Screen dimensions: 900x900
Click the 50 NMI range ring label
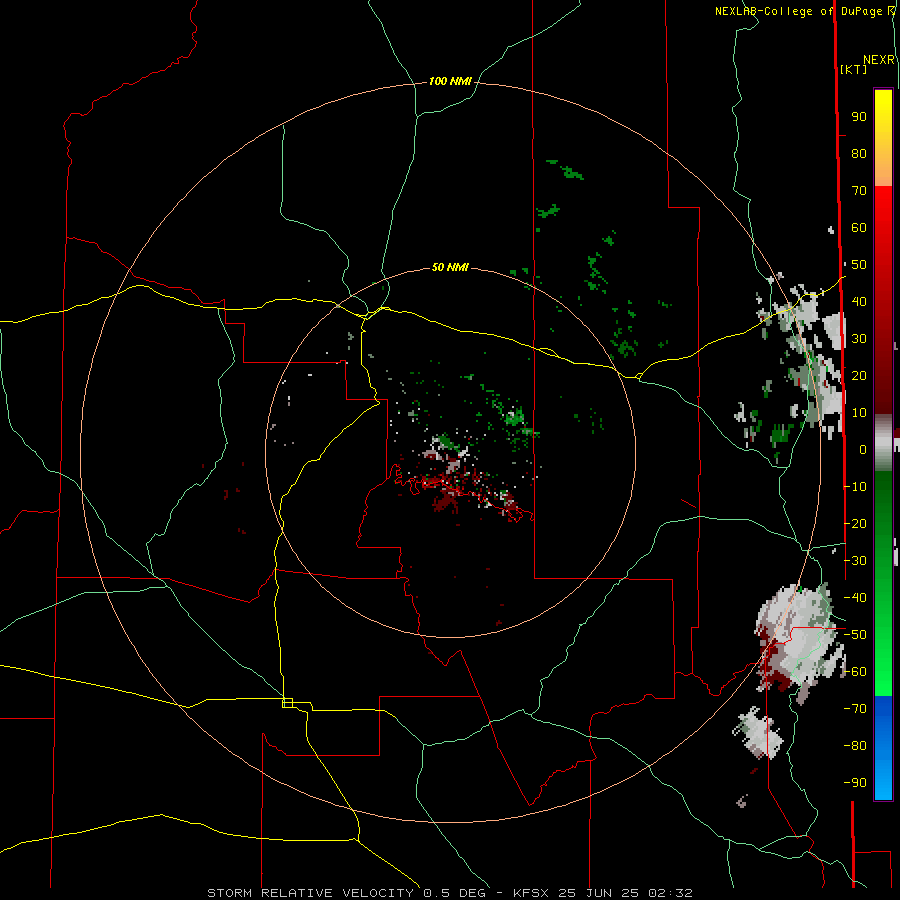[450, 267]
